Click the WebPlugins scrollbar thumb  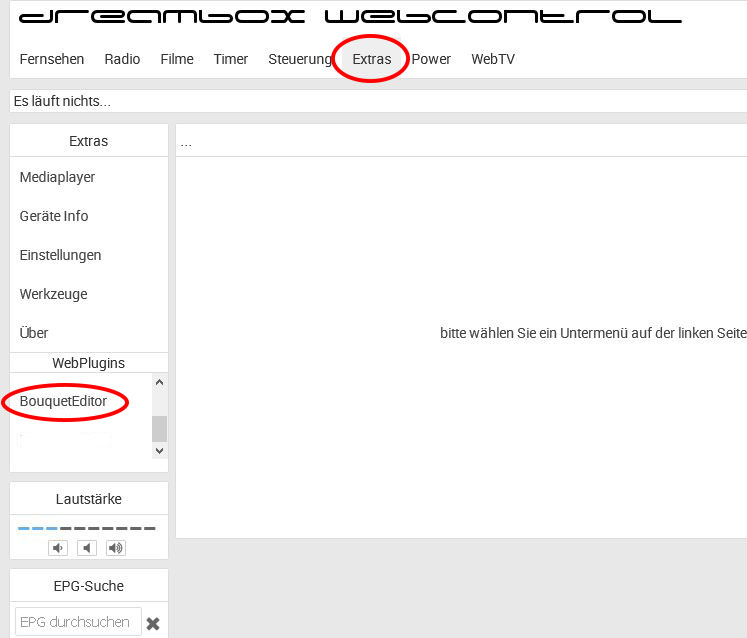click(x=159, y=428)
